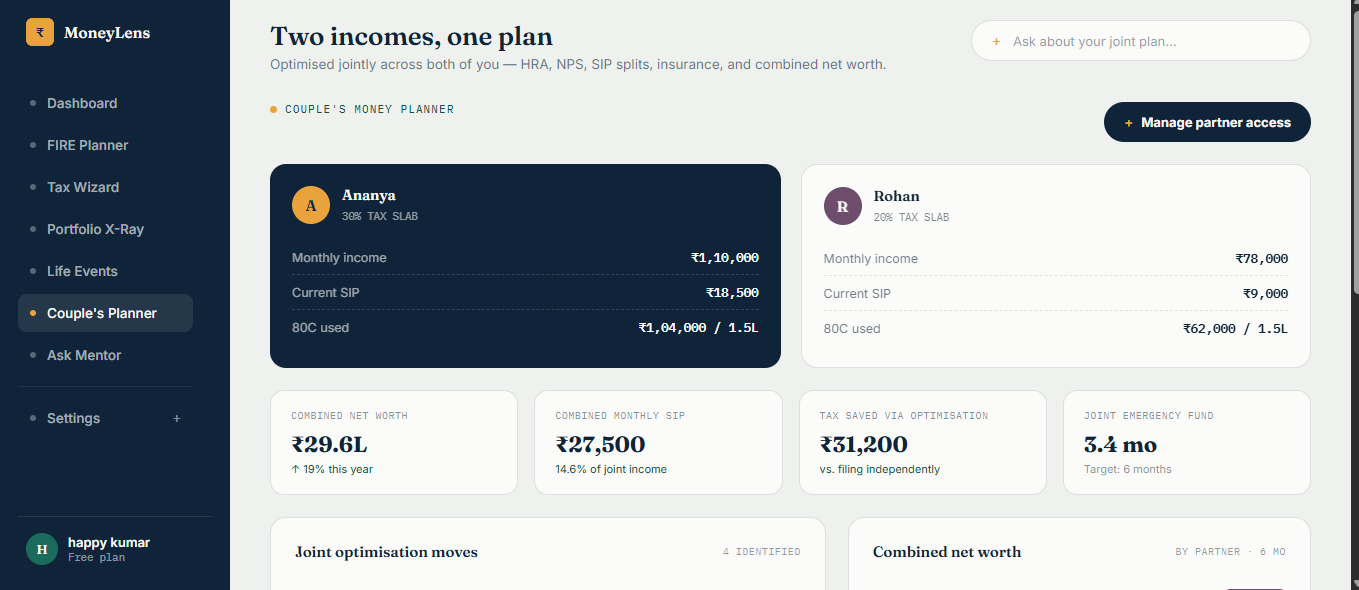Expand the Settings plus expander
Screen dimensions: 1359x590
[177, 418]
